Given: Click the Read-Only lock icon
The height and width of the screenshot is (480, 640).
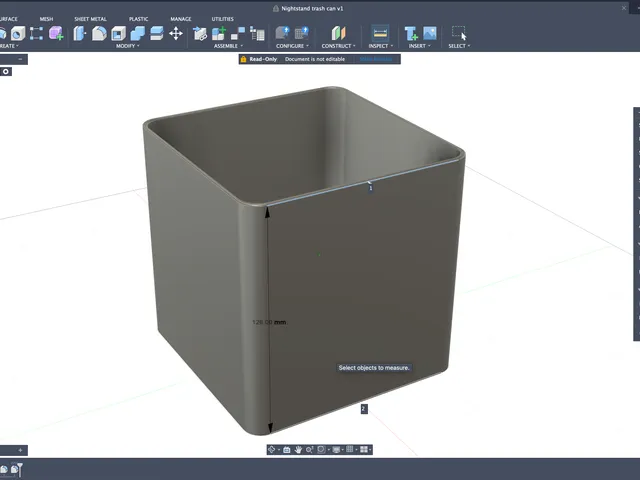Looking at the screenshot, I should [x=244, y=59].
